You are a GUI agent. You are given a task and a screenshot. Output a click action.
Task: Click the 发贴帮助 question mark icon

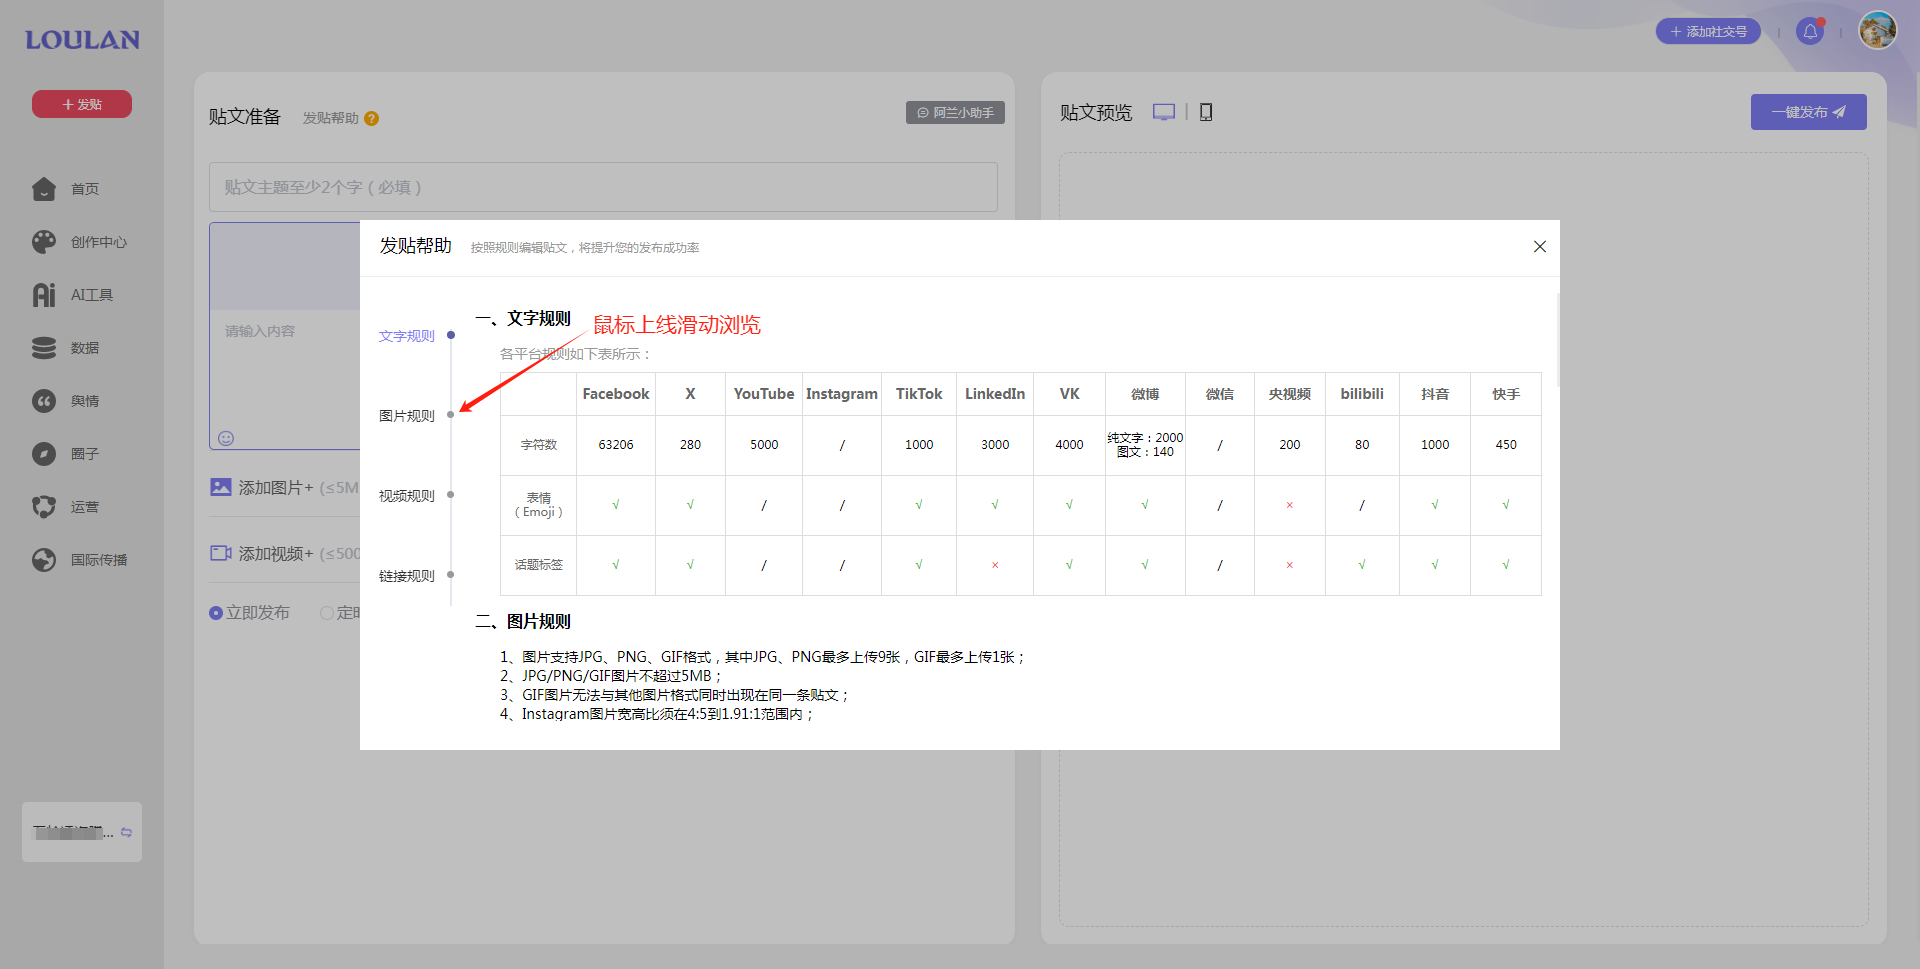coord(371,118)
